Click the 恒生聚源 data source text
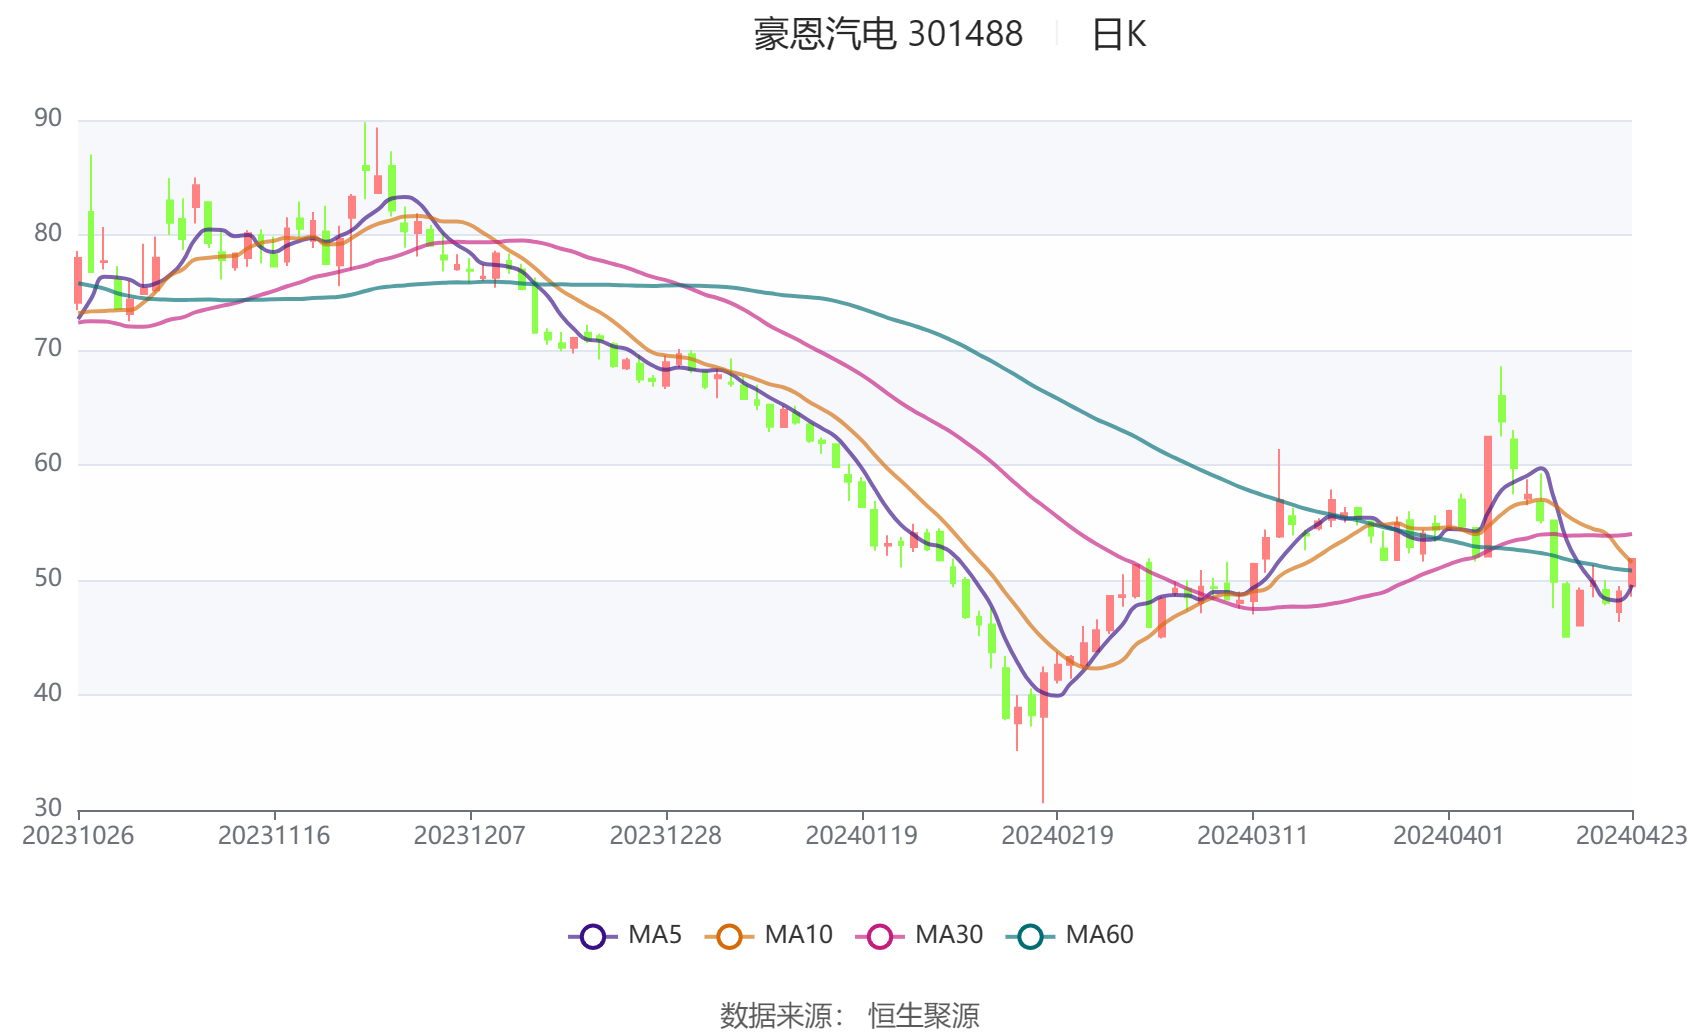The width and height of the screenshot is (1700, 1034). [x=924, y=1016]
